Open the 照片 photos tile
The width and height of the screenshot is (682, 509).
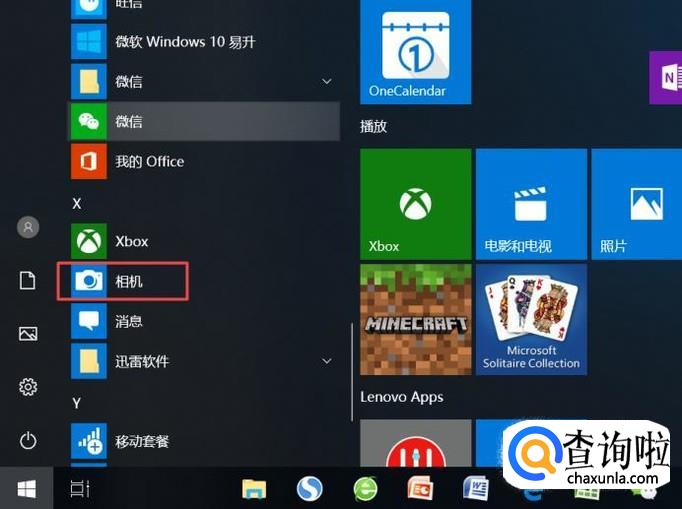(x=637, y=204)
